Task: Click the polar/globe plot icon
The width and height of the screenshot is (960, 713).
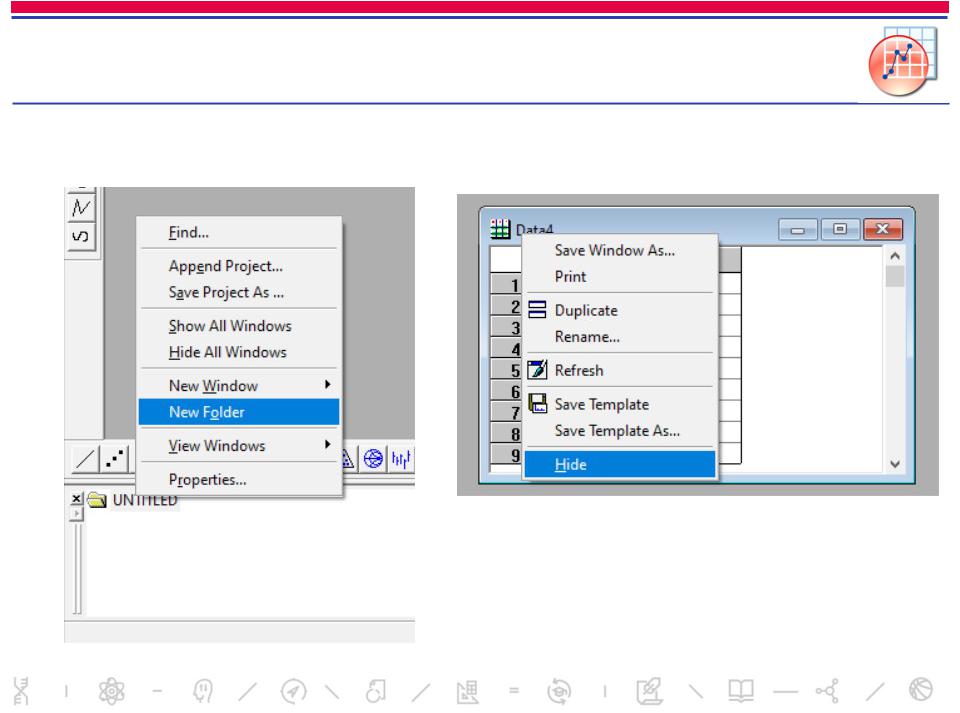Action: pos(373,458)
